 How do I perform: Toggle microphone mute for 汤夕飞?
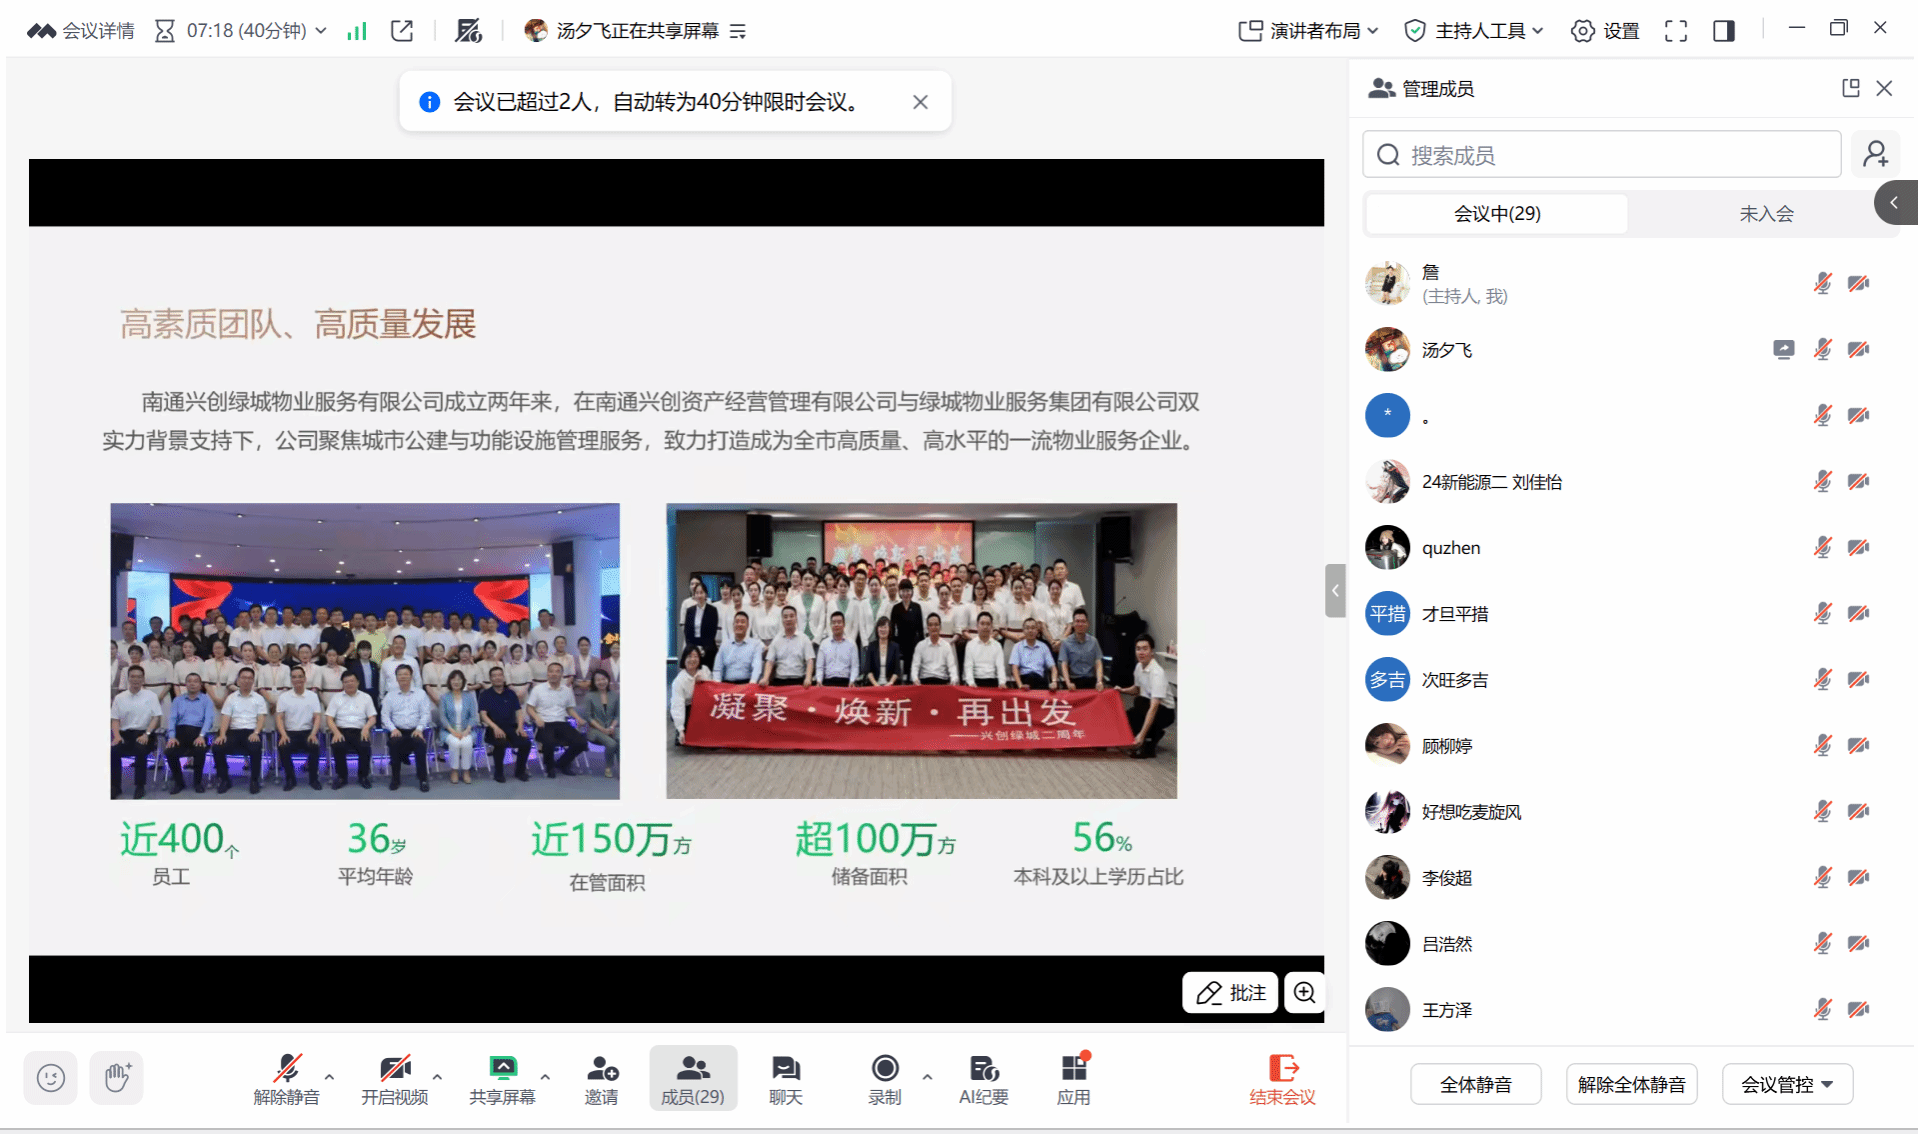click(x=1822, y=349)
